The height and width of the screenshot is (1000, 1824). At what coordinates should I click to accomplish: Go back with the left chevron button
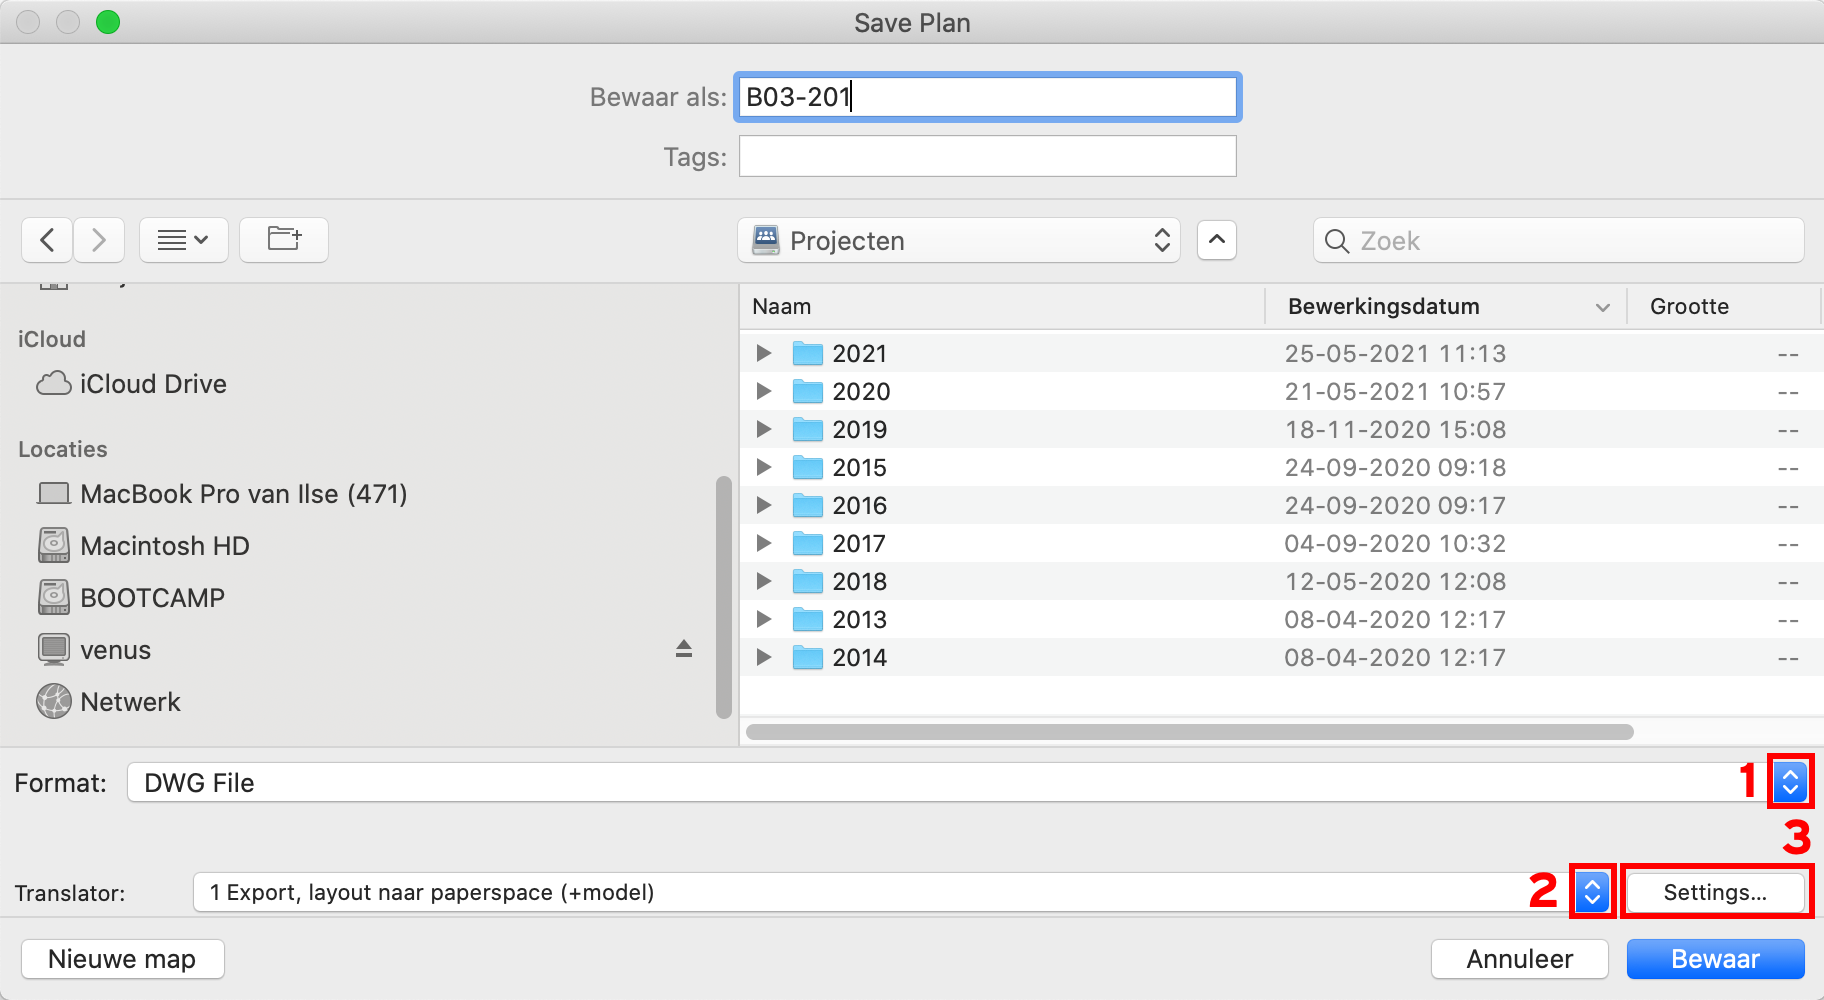47,240
